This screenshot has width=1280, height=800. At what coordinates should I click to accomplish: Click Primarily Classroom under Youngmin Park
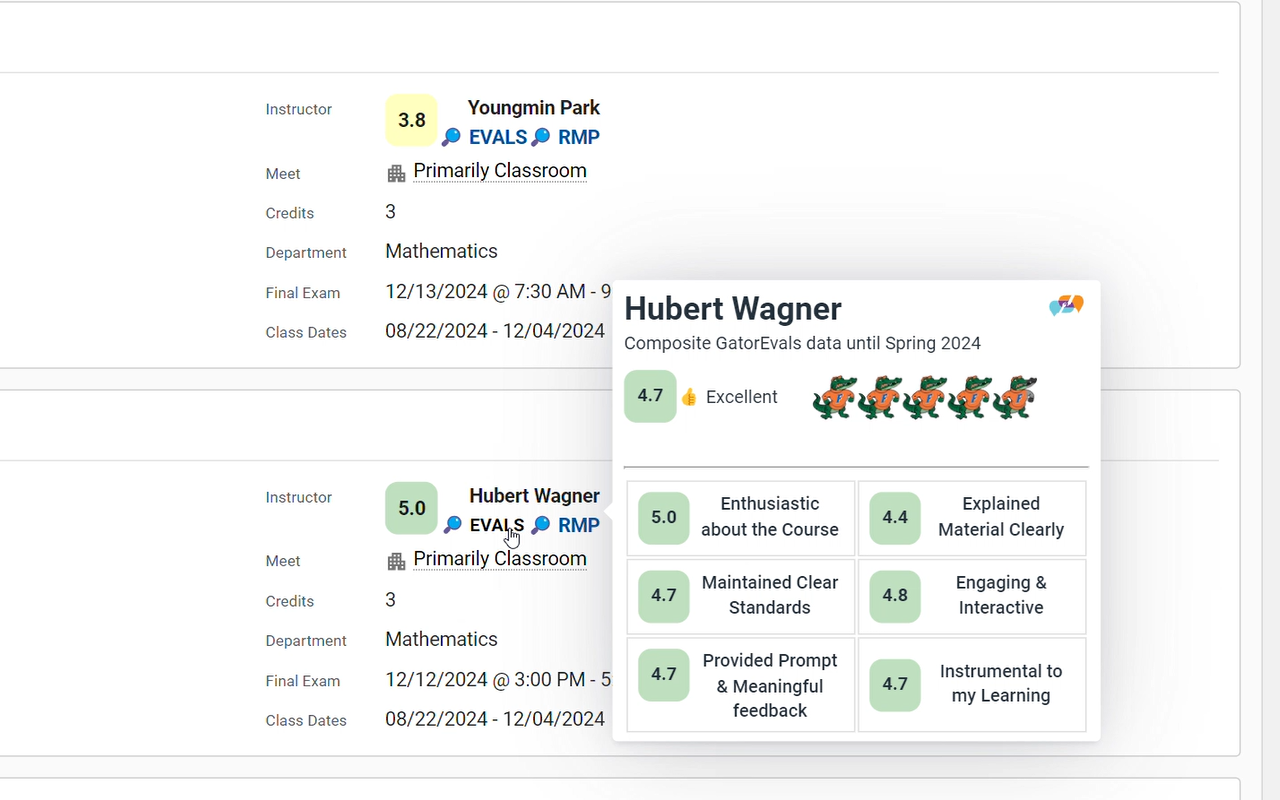500,171
